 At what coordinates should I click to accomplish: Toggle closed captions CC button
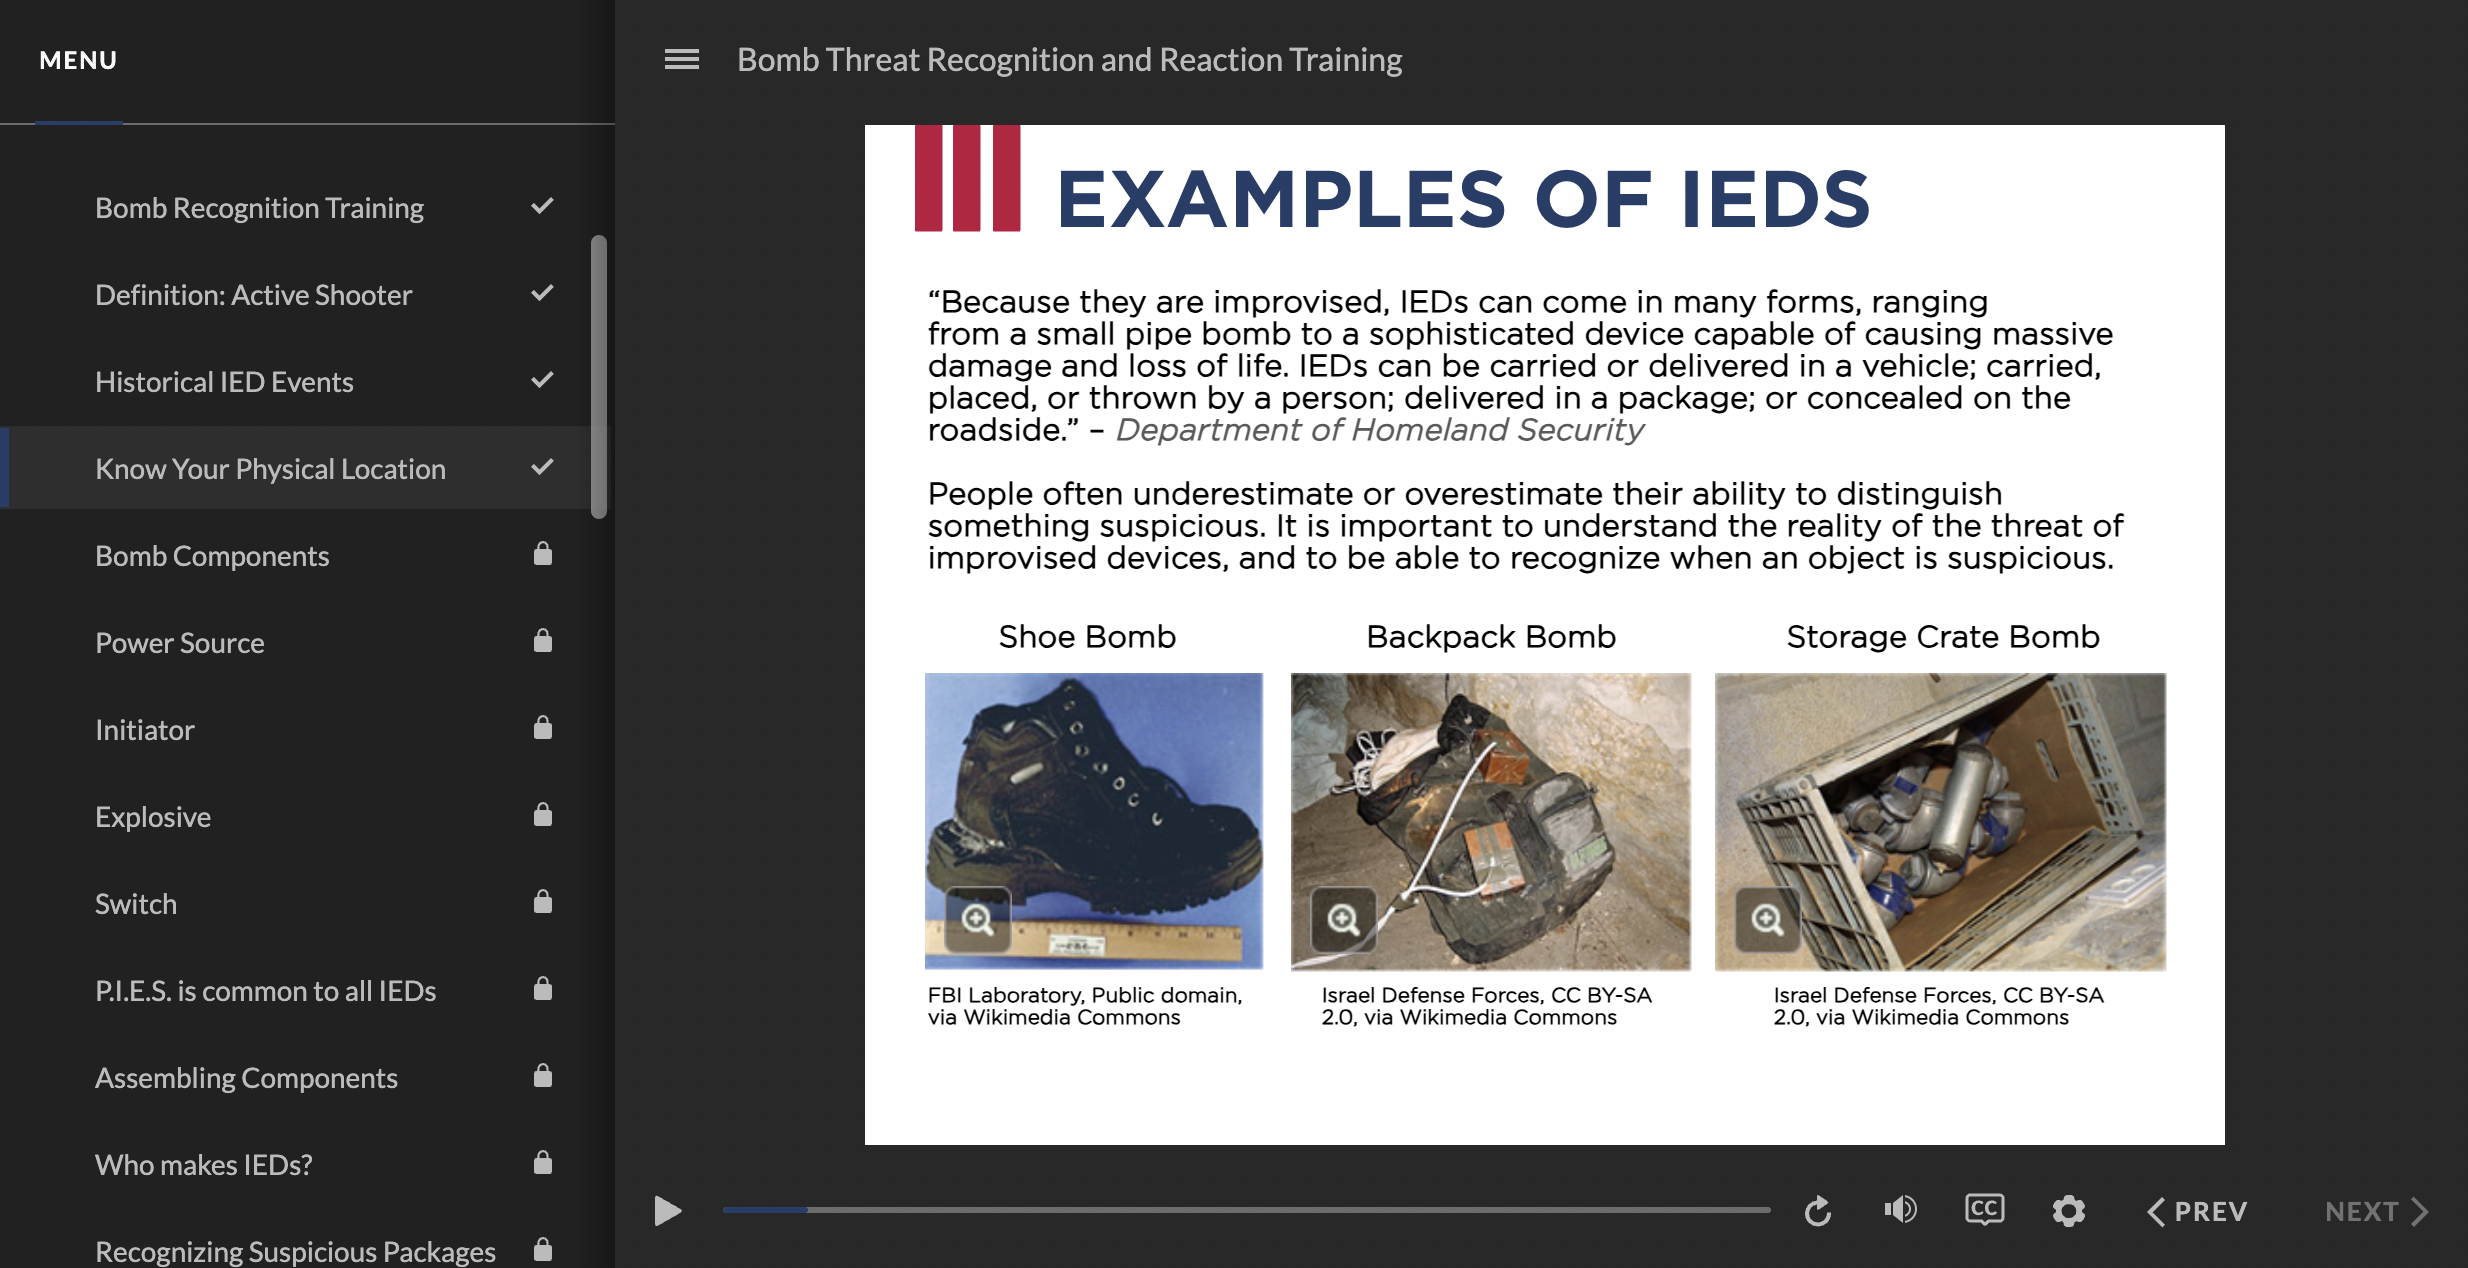point(1984,1210)
